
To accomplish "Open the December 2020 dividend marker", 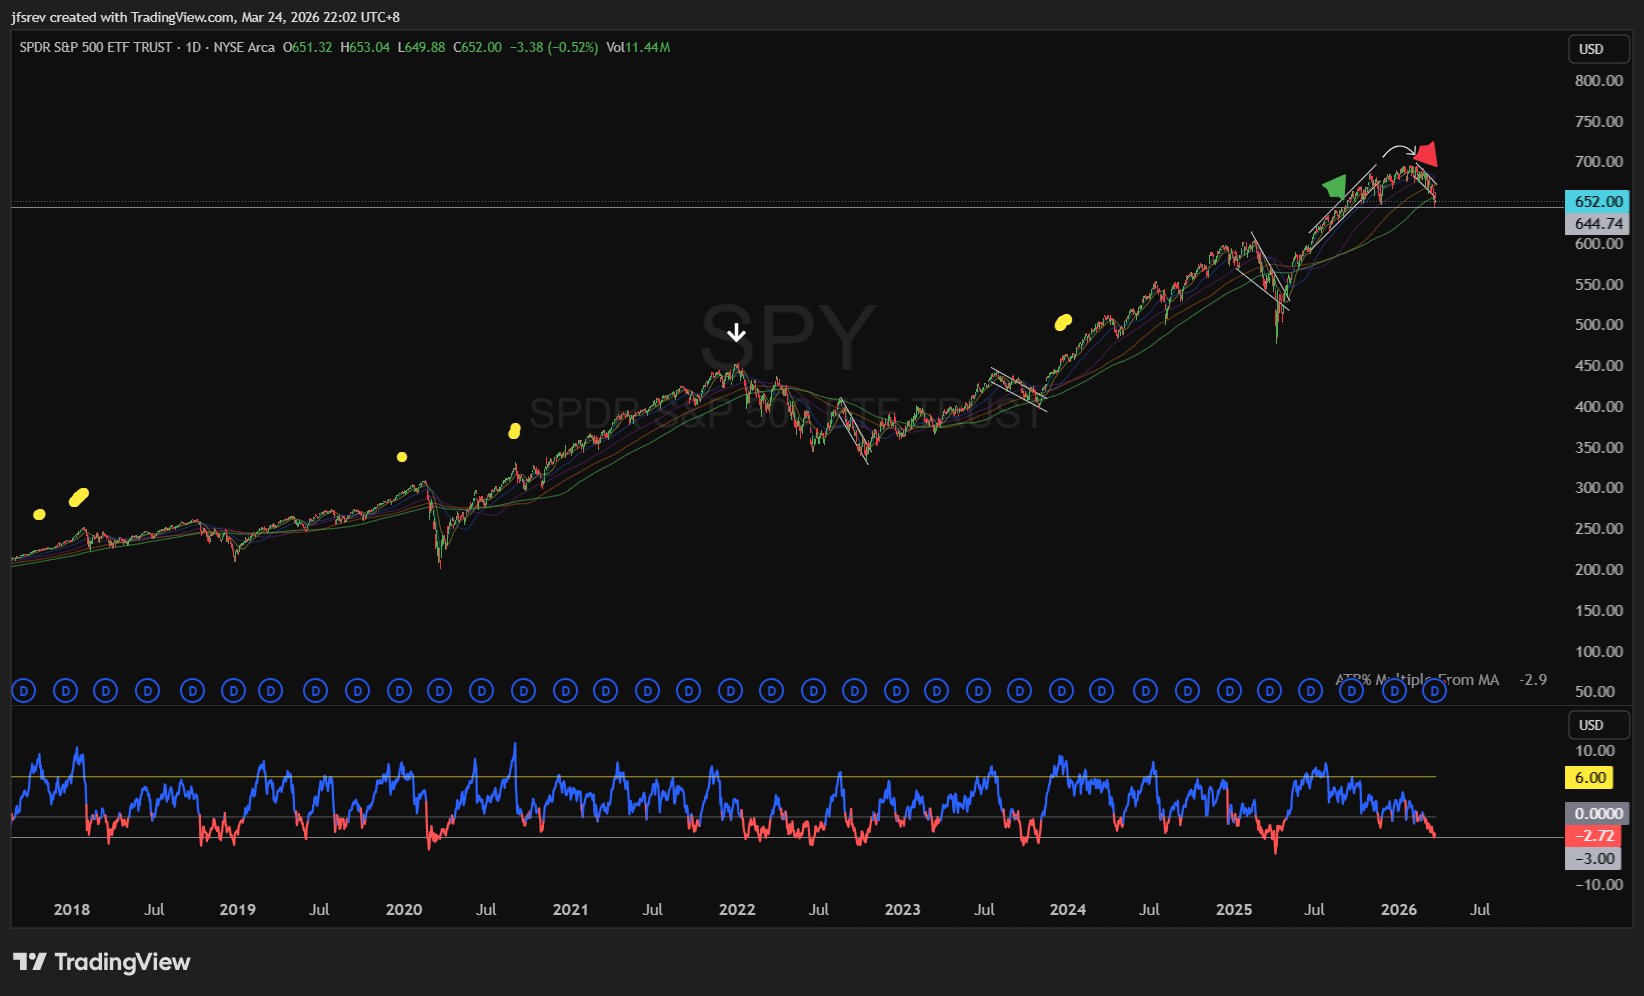I will [565, 690].
